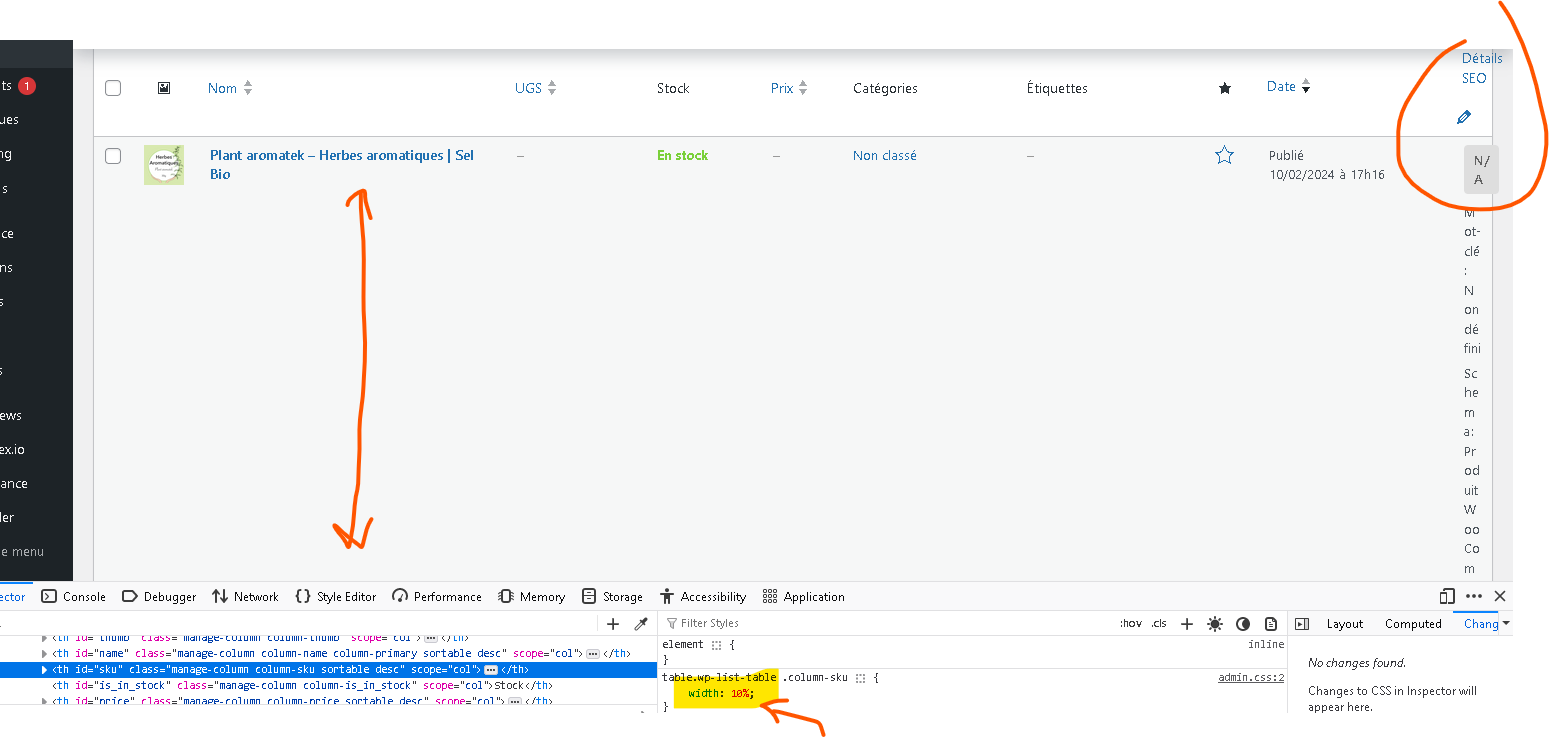1550x738 pixels.
Task: Click the UGS column sort arrows
Action: click(x=552, y=88)
